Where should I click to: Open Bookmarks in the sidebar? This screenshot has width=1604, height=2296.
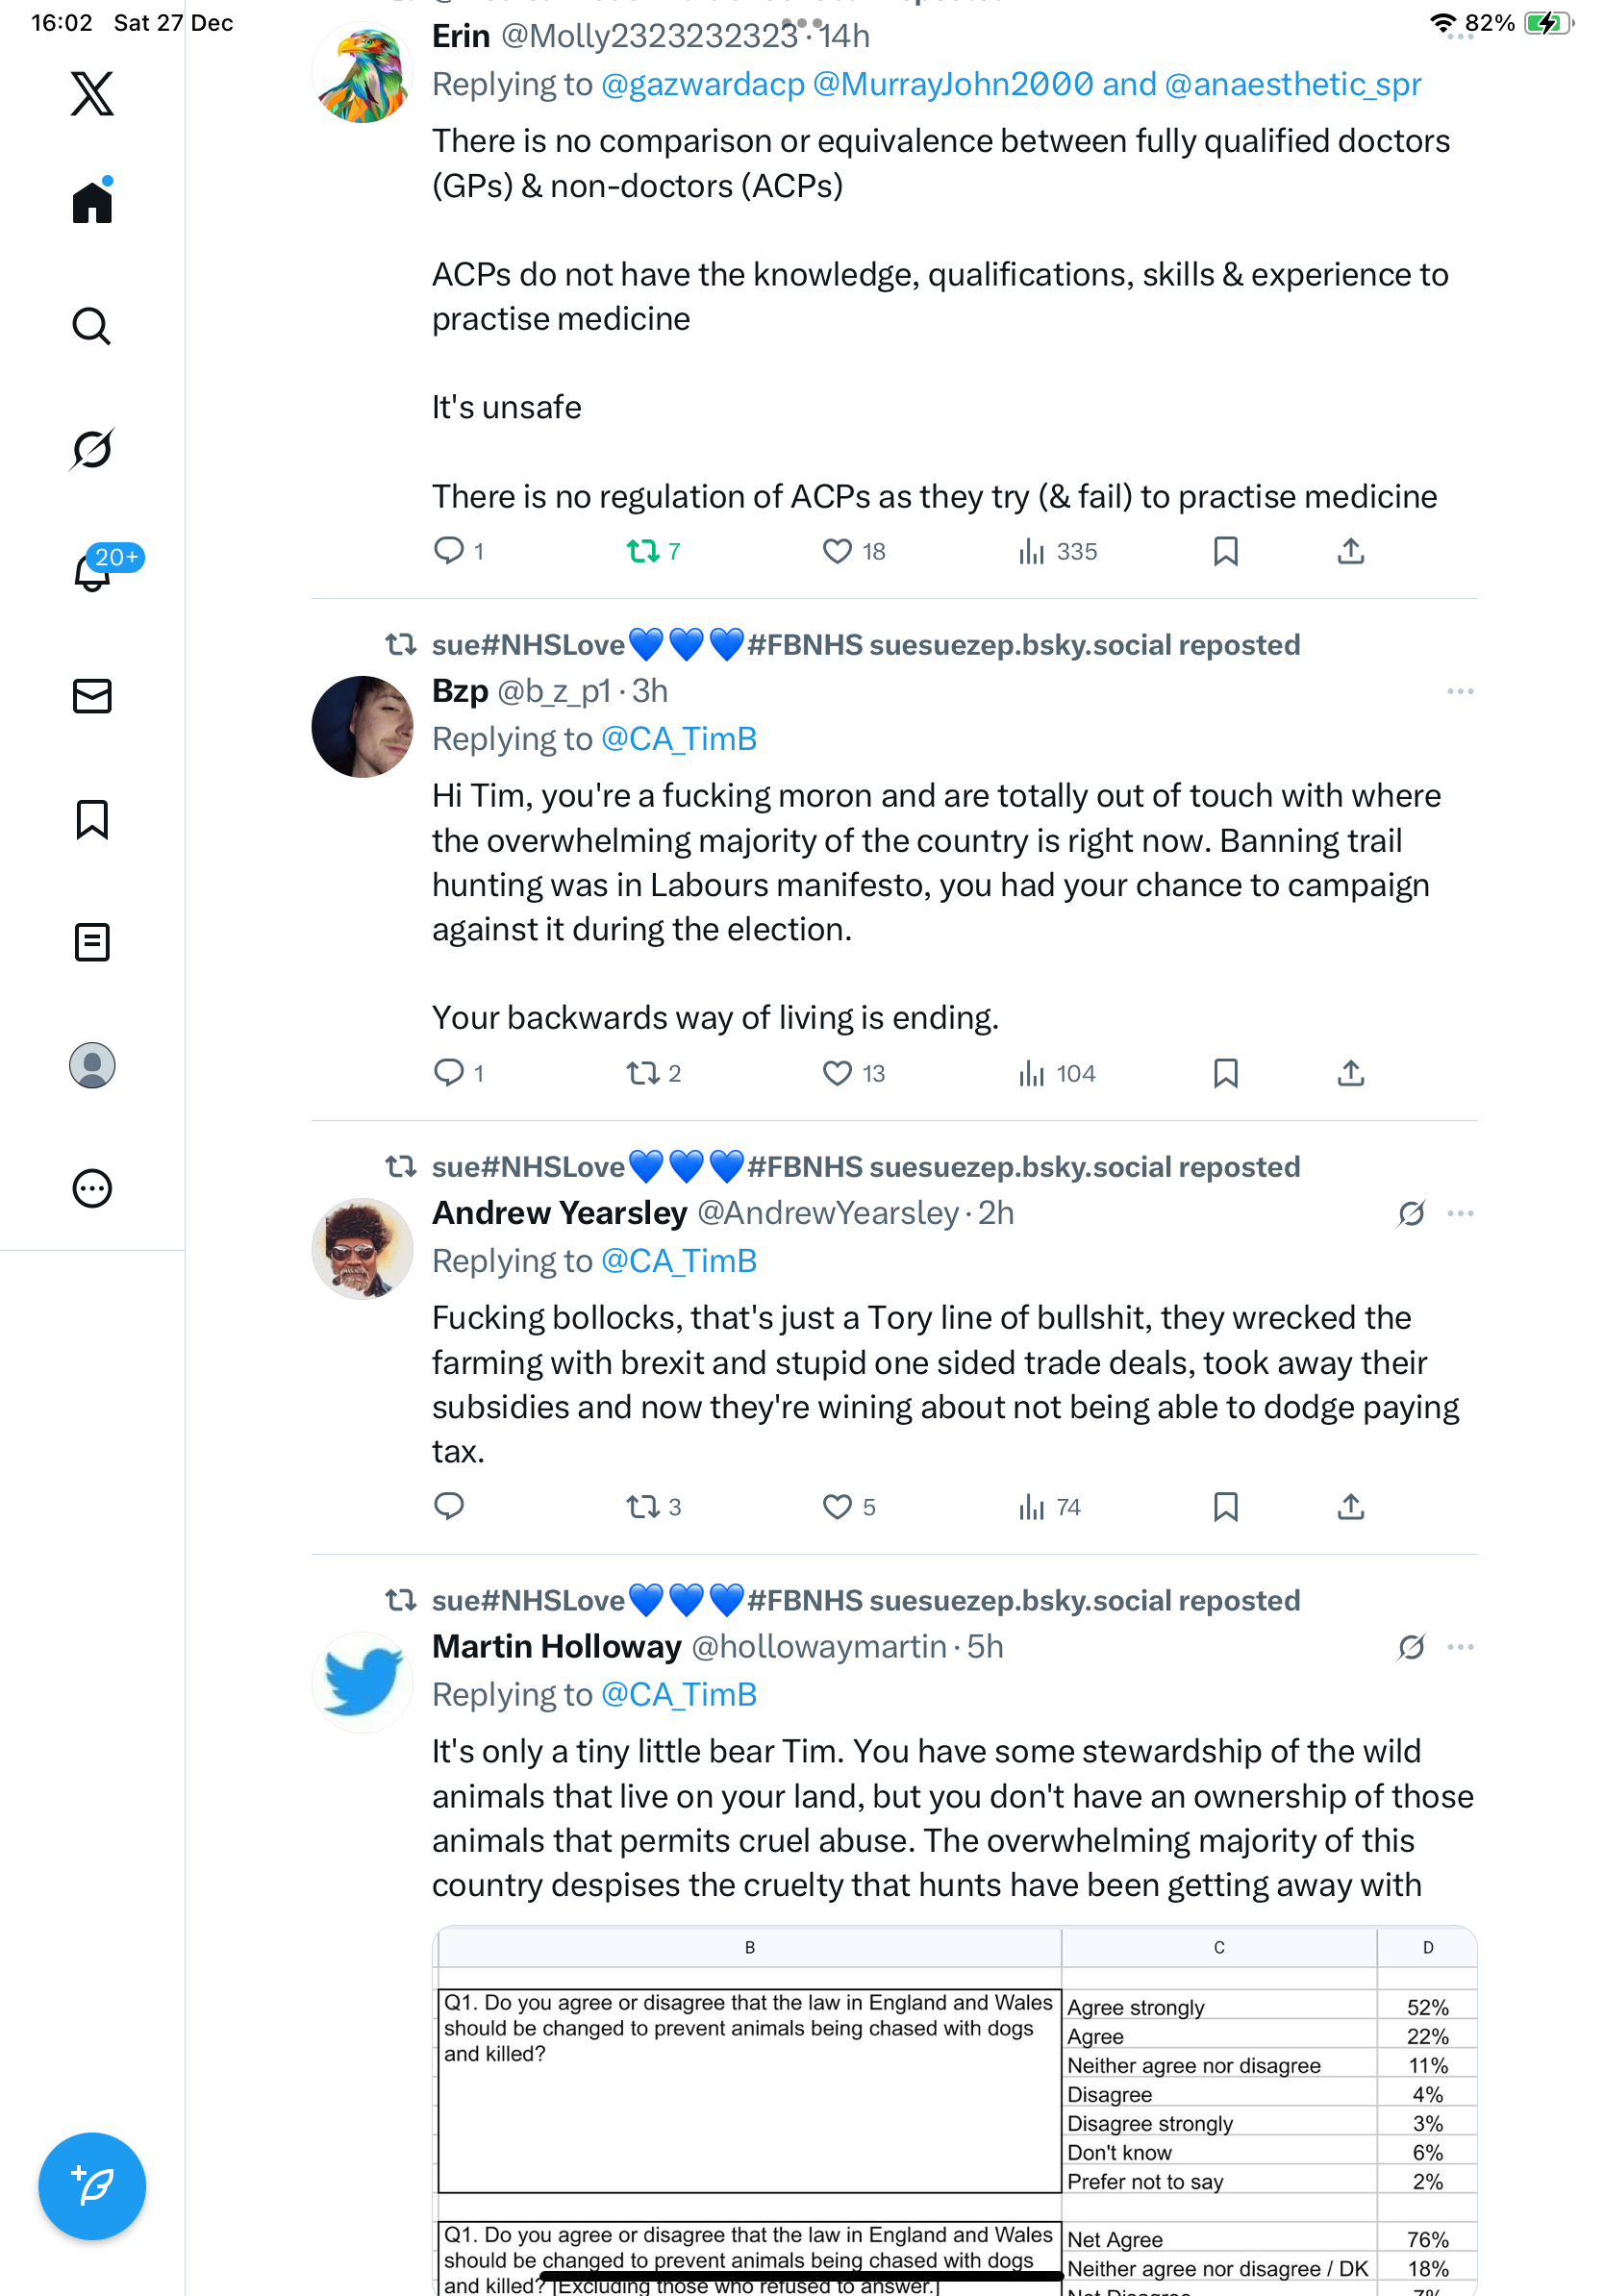[x=92, y=819]
